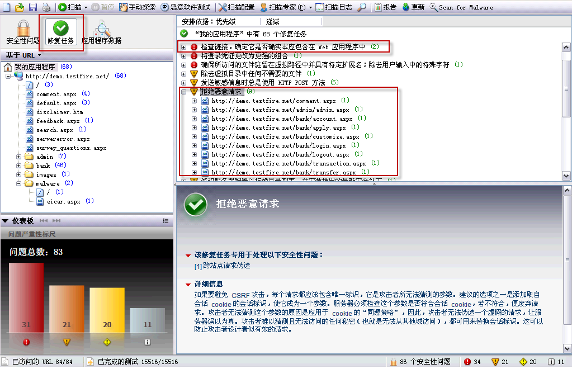
Task: Select the task with HTTP POST in its title
Action: click(263, 83)
